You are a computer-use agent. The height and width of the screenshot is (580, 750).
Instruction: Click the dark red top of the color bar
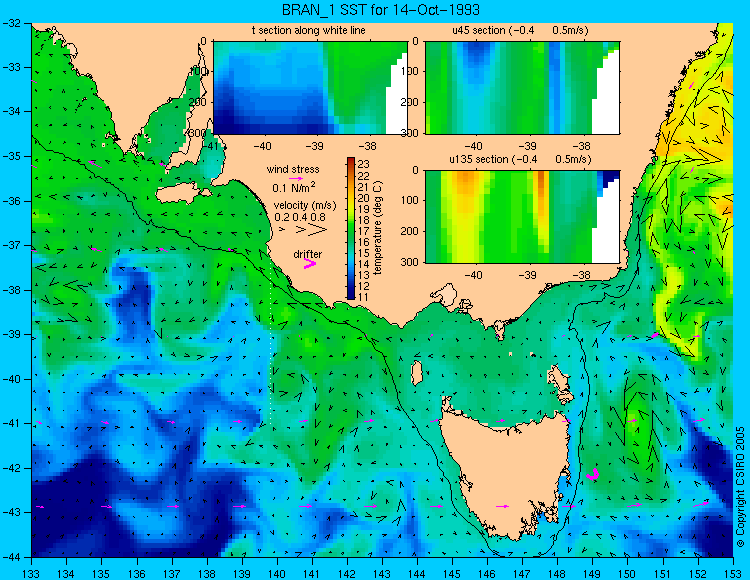point(351,161)
